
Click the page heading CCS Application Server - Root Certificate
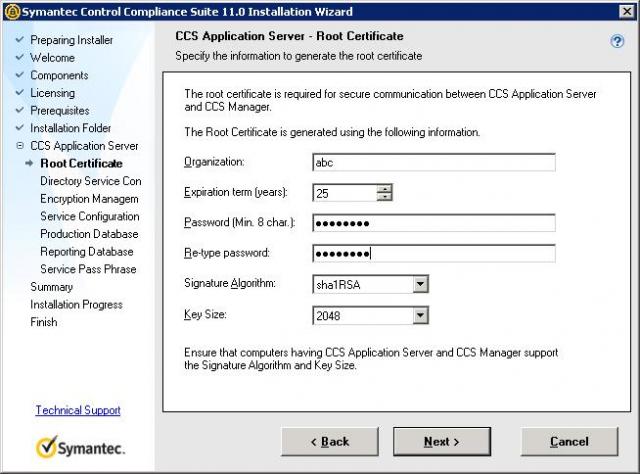pos(289,36)
